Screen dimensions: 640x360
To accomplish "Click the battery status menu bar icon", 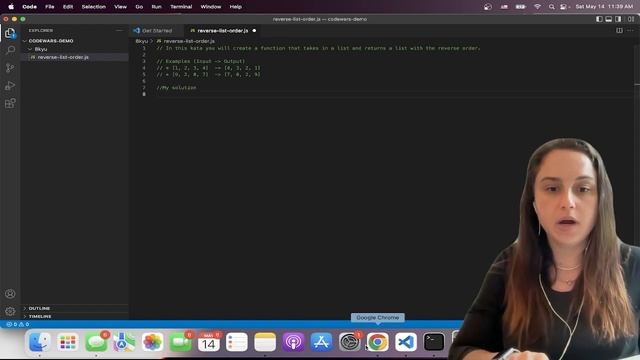I will [520, 7].
